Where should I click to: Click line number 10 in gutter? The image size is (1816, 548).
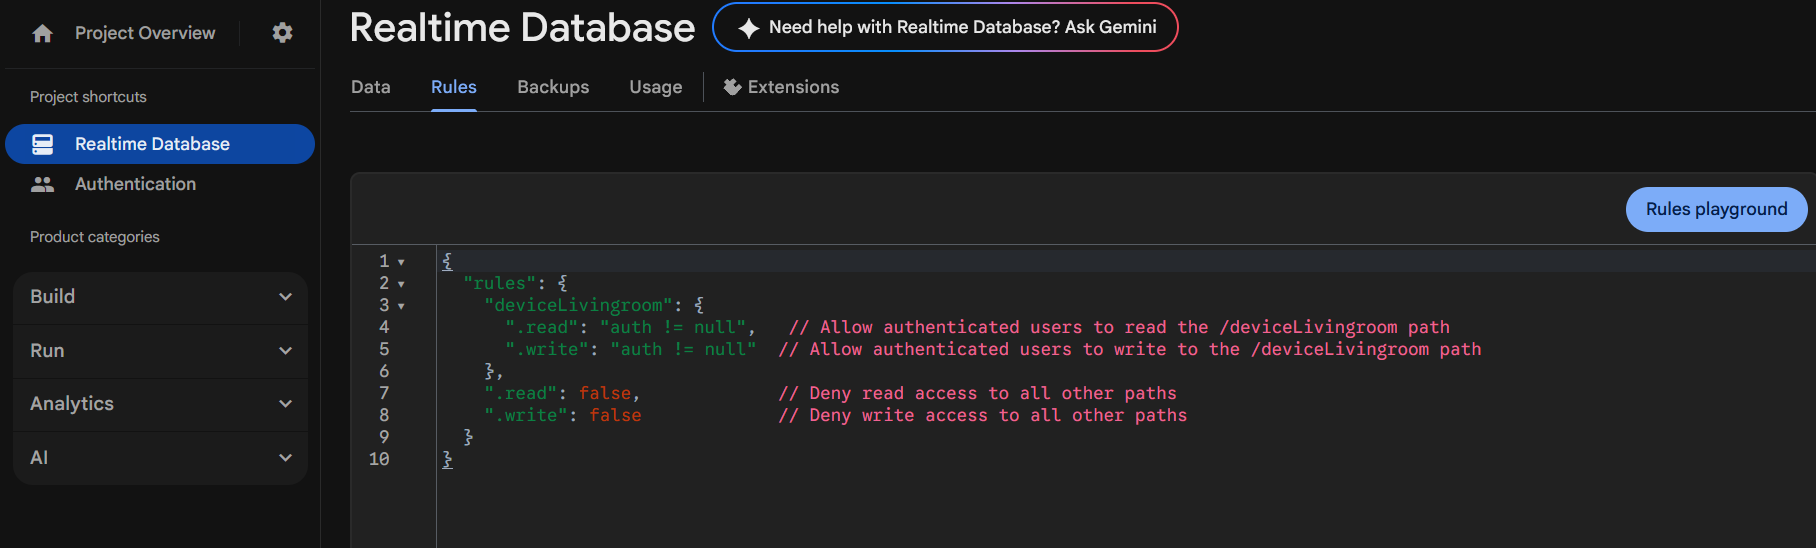point(379,459)
